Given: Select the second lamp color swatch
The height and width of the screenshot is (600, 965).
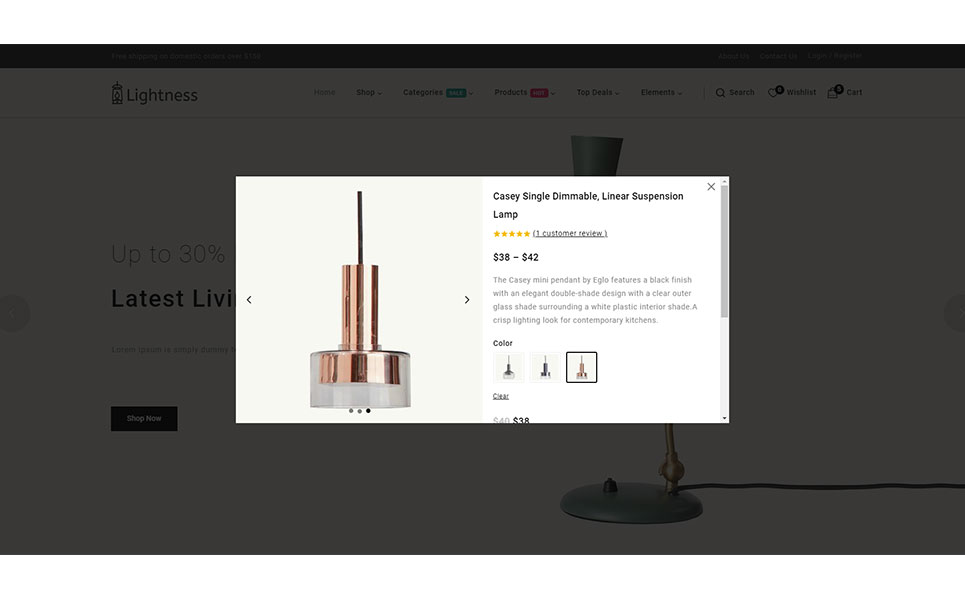Looking at the screenshot, I should point(545,367).
